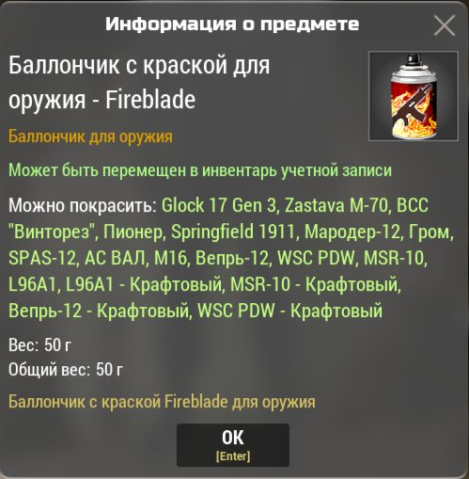
Task: Select Glock 17 Gen 3 in paintable list
Action: pyautogui.click(x=219, y=205)
